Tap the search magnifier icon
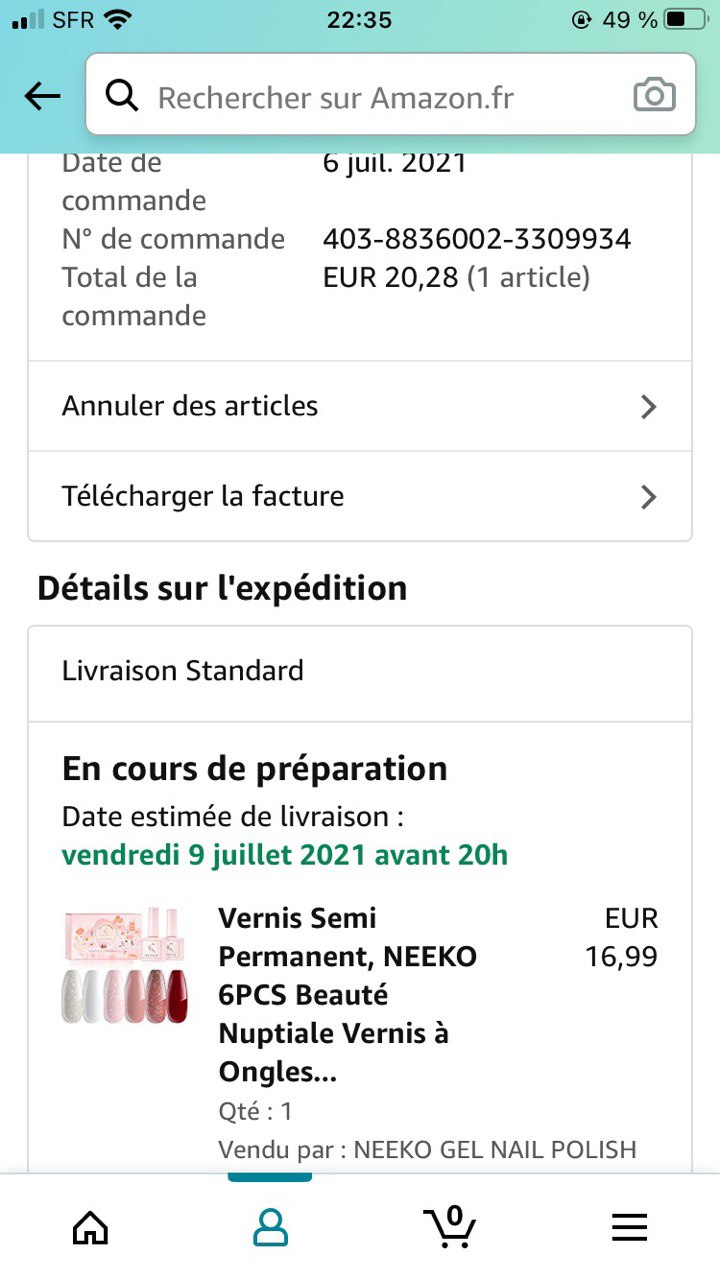The width and height of the screenshot is (720, 1280). (x=122, y=96)
